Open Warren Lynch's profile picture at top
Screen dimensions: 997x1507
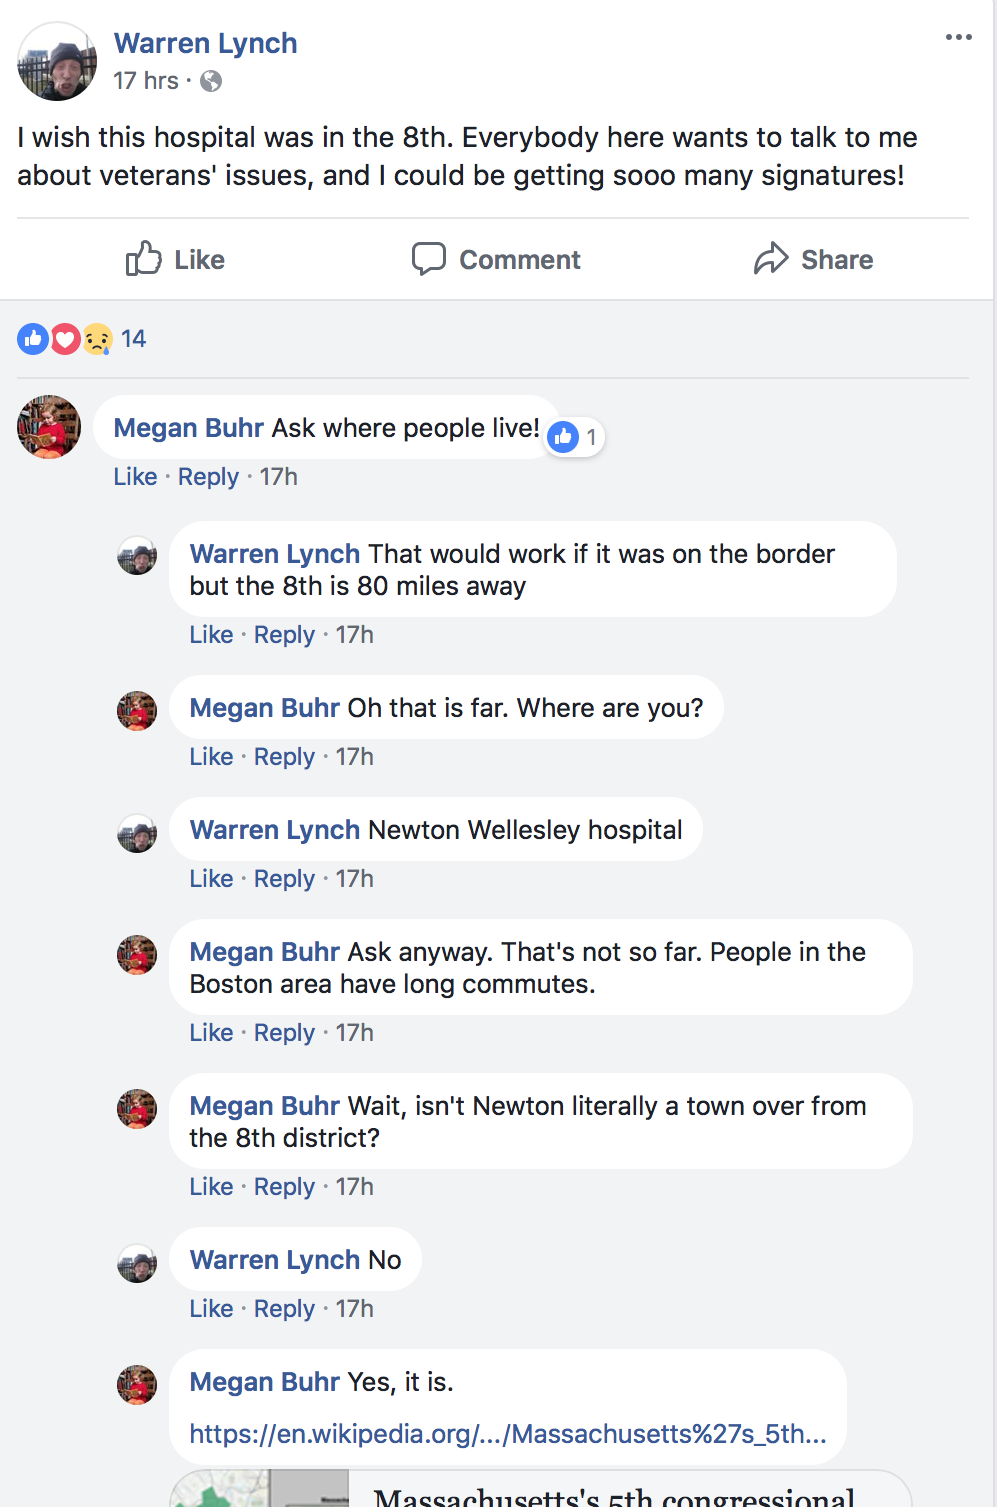(x=57, y=61)
